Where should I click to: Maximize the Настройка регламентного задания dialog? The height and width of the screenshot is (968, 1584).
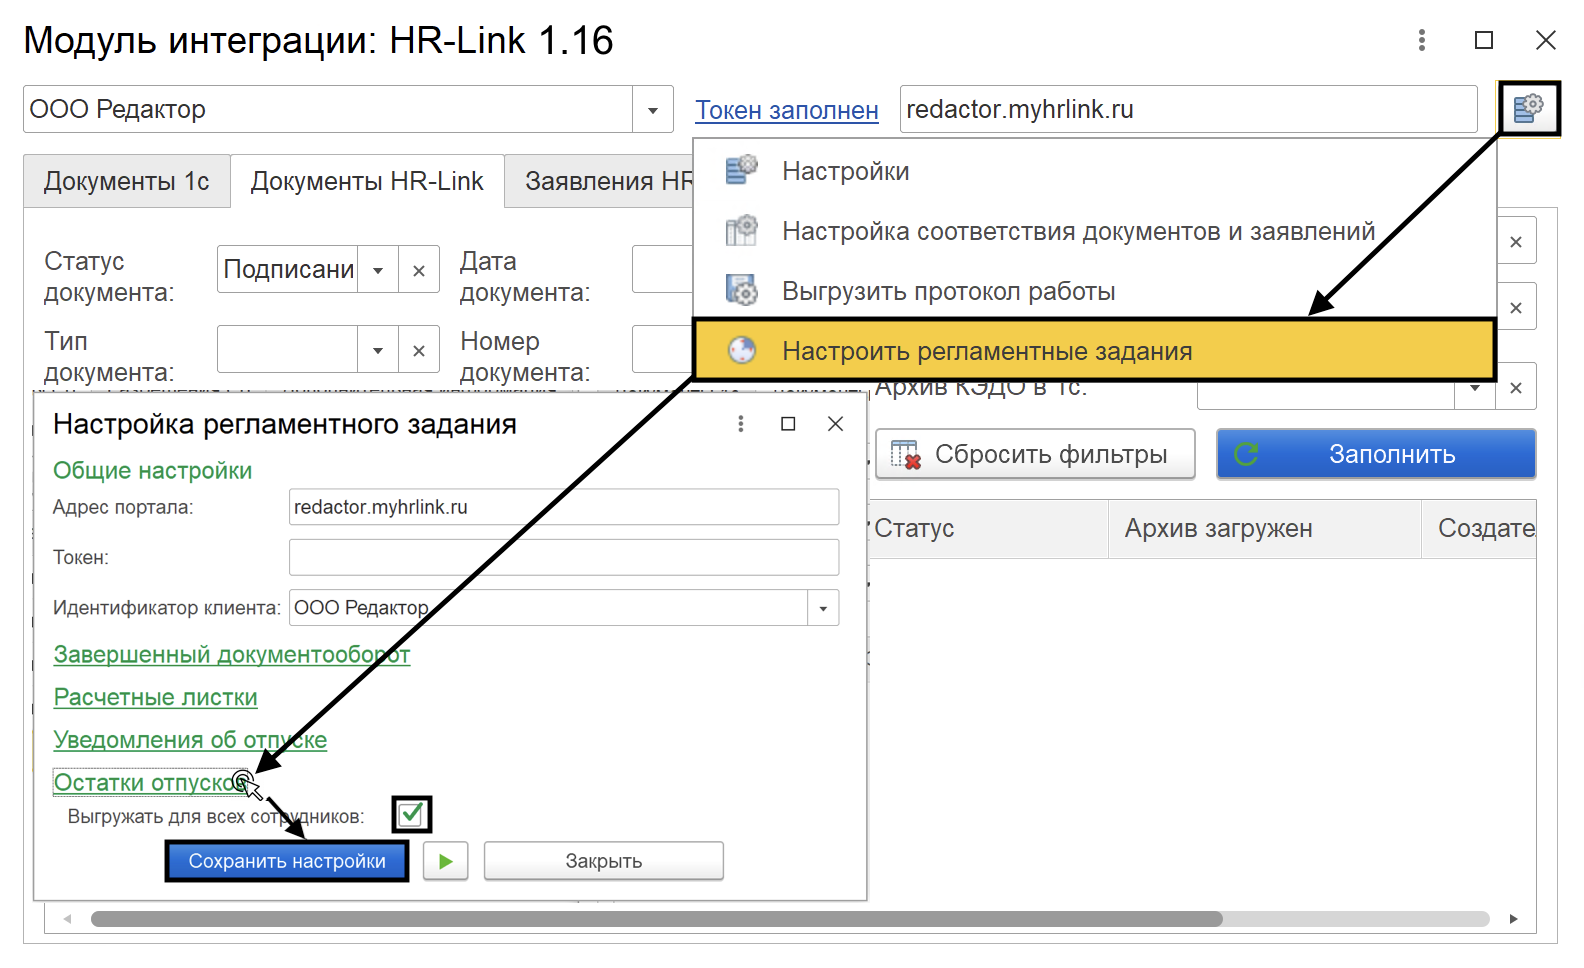click(788, 424)
